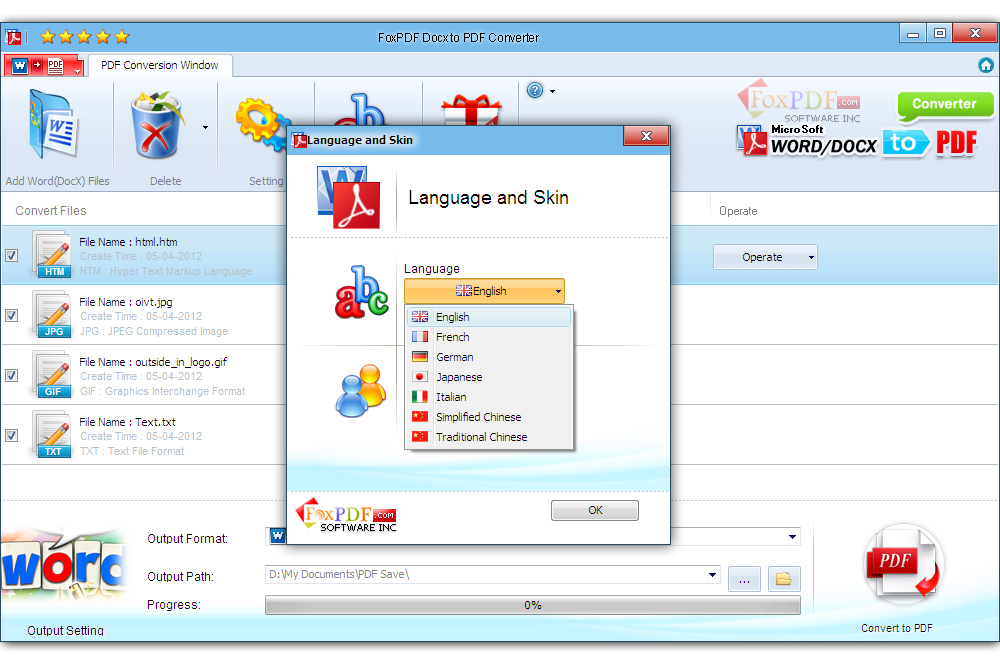Click the five-star rating in title bar

pos(85,37)
